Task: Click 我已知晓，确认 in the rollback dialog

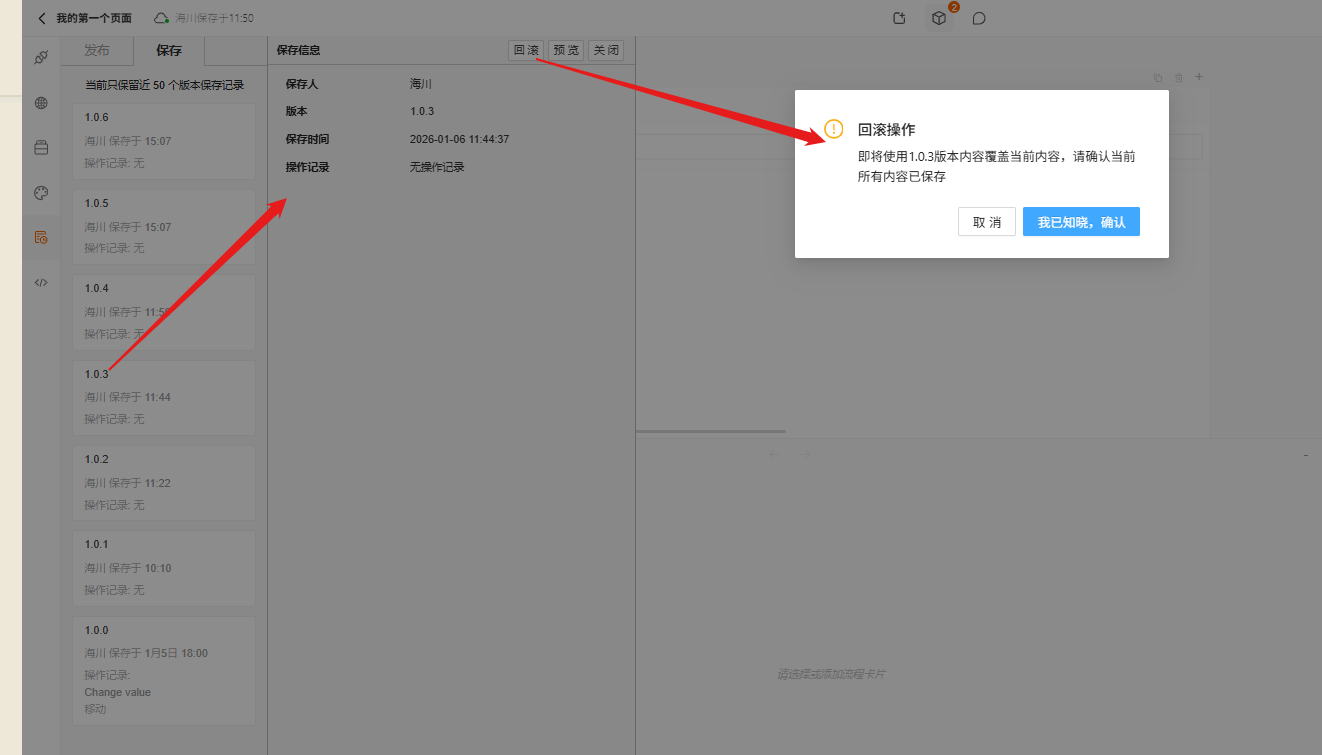Action: [x=1081, y=221]
